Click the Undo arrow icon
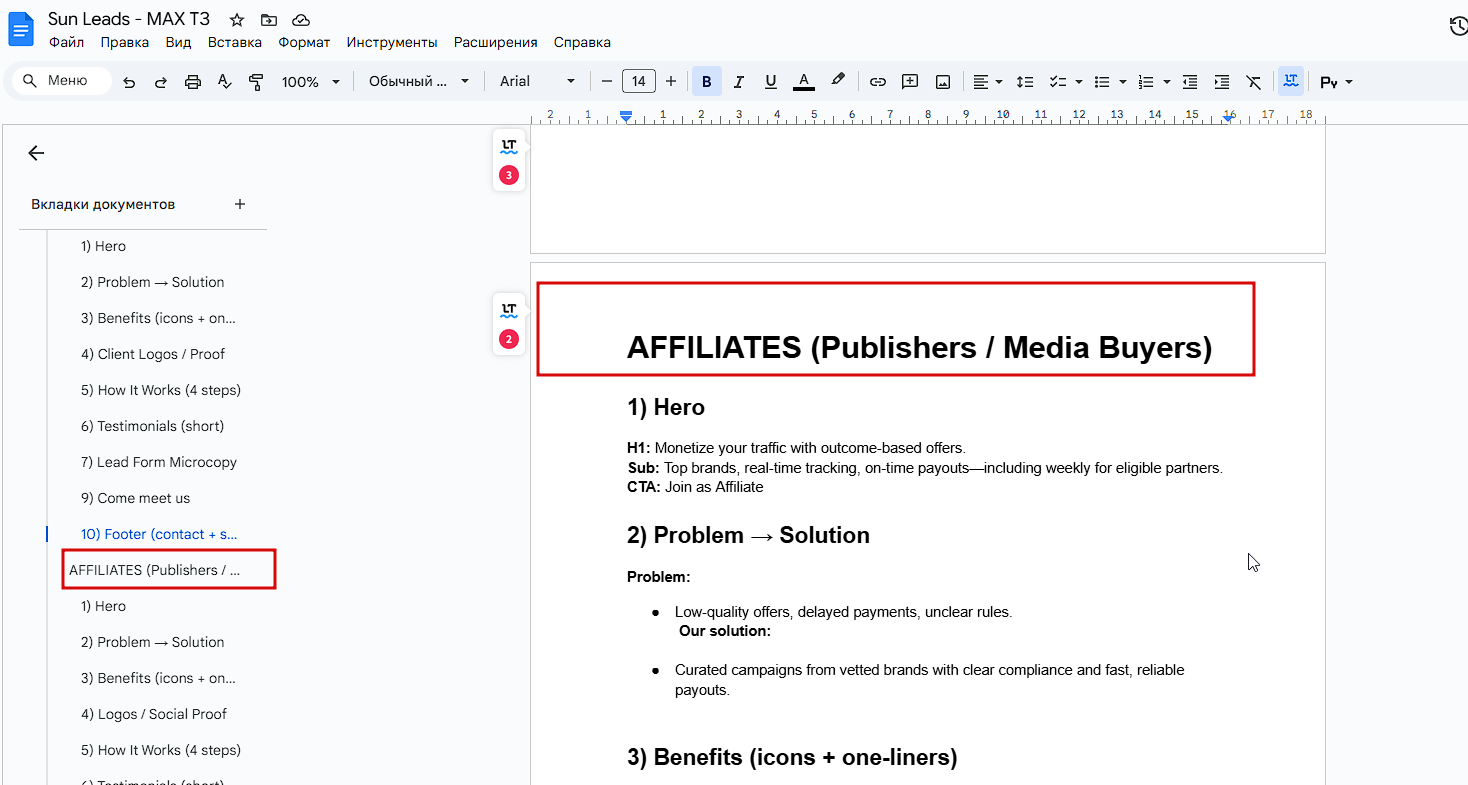The image size is (1468, 785). coord(129,82)
